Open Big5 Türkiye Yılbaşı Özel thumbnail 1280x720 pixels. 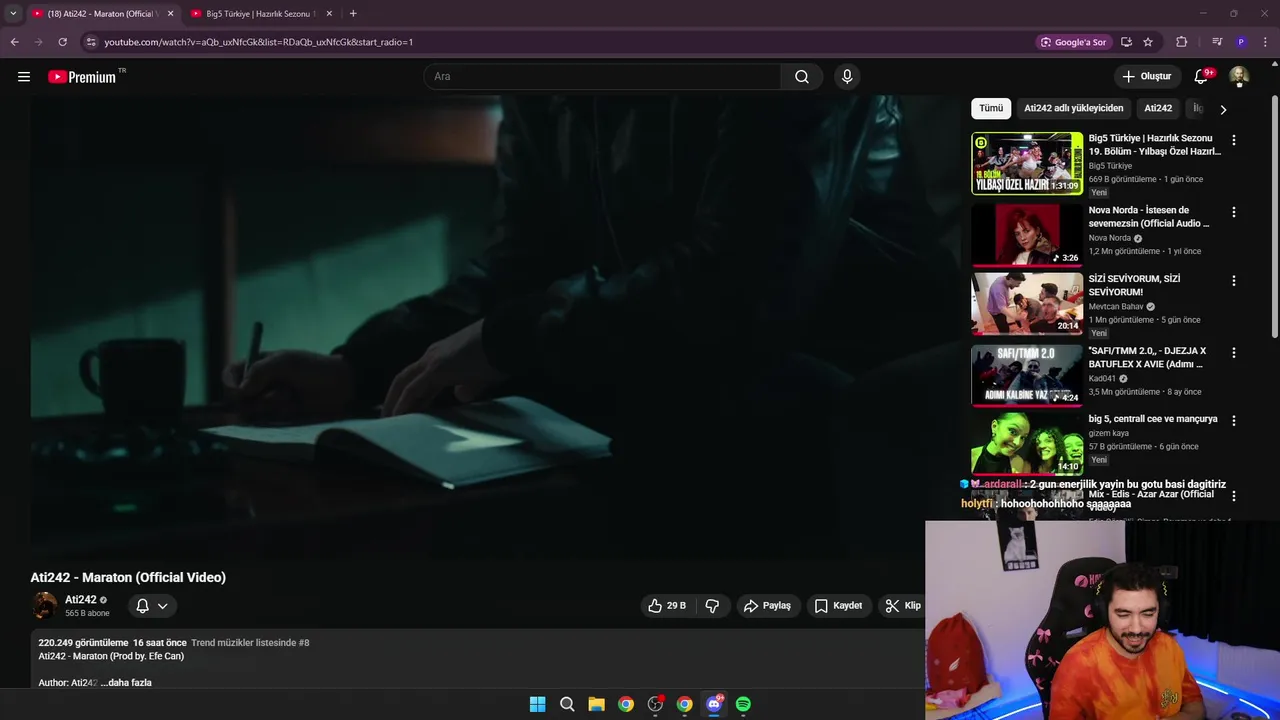1027,163
